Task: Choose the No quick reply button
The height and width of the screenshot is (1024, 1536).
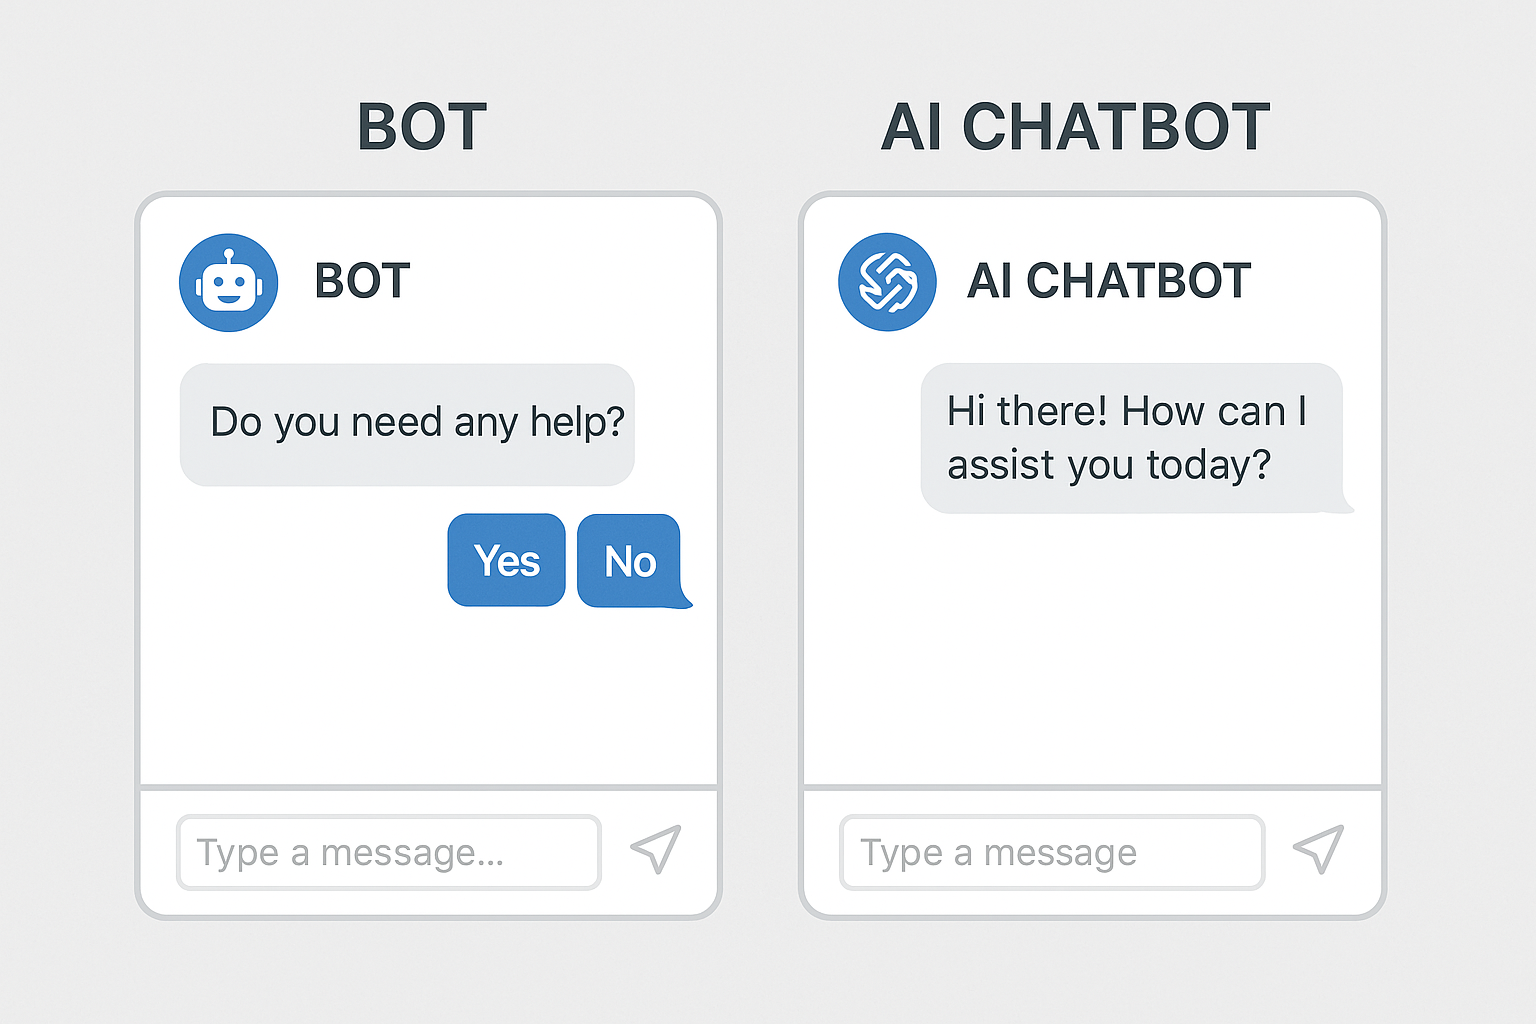Action: 629,561
